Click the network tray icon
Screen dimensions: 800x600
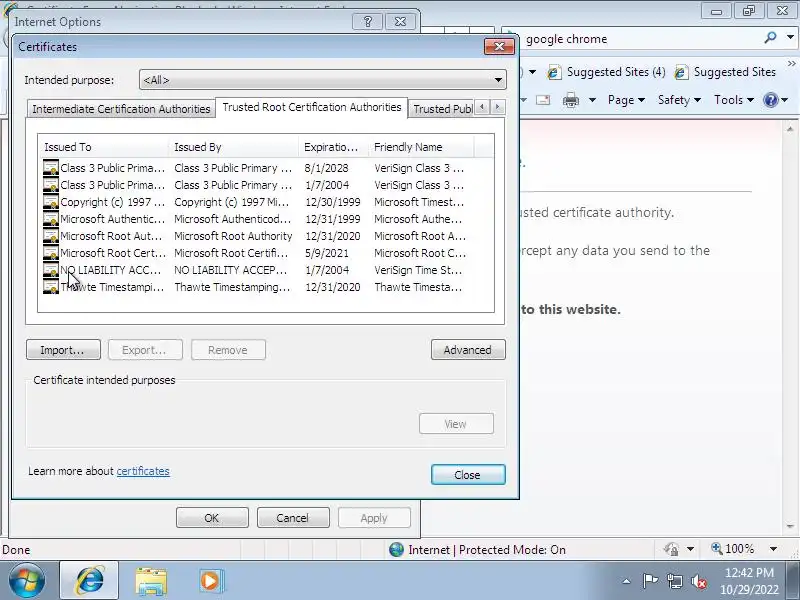674,581
